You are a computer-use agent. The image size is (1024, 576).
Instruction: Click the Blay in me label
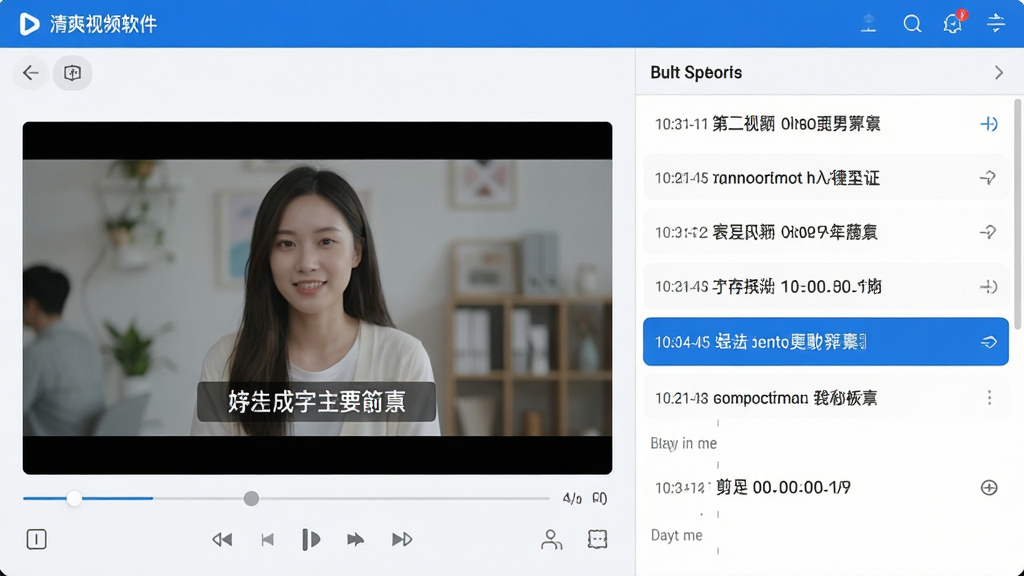[683, 443]
